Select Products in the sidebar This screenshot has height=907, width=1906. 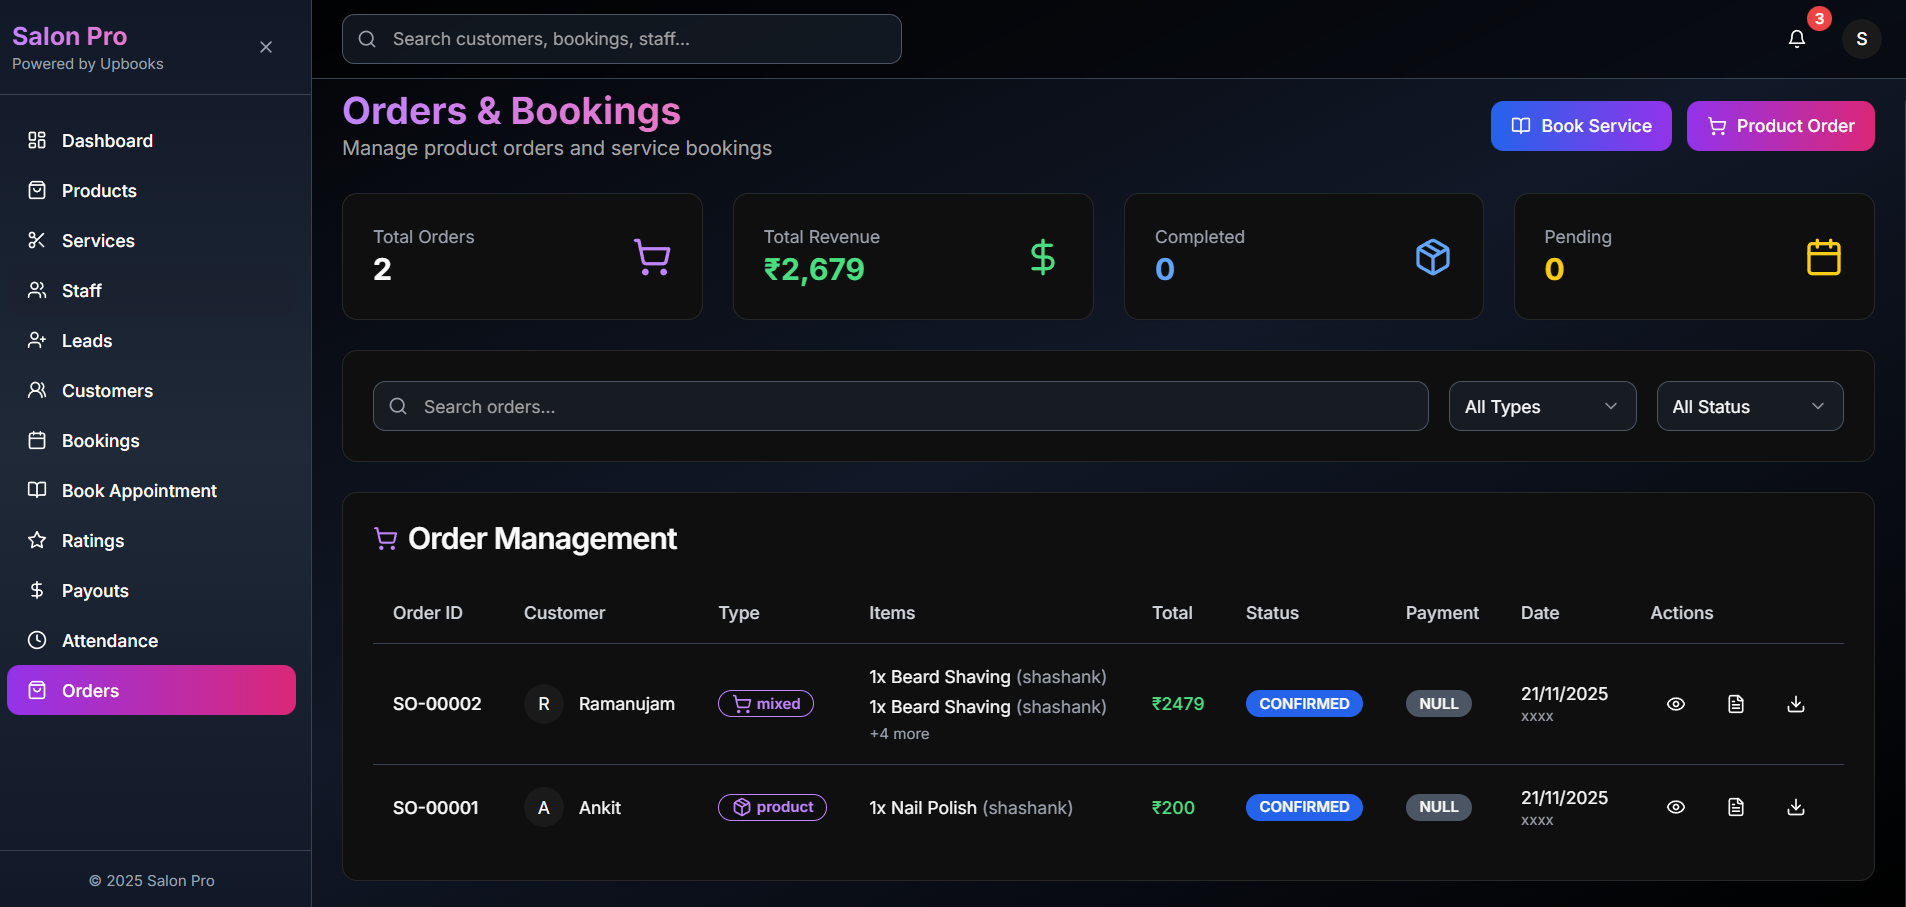(99, 190)
